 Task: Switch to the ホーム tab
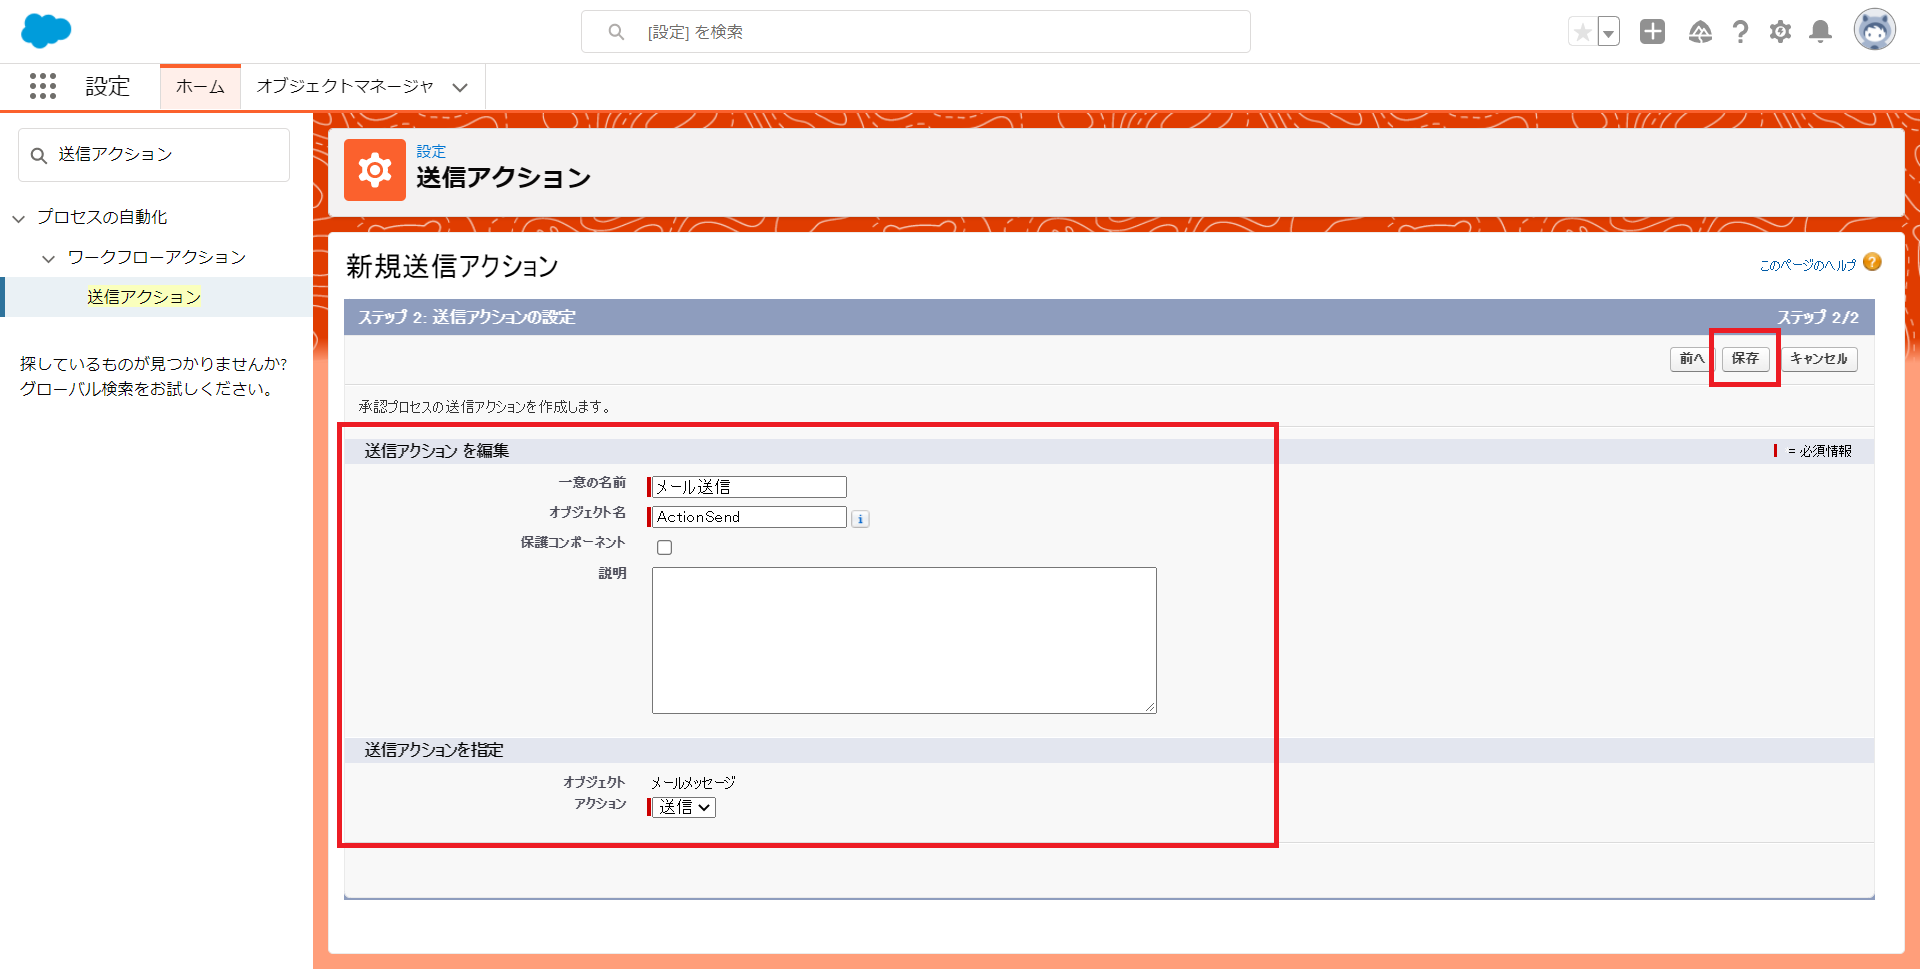(200, 87)
